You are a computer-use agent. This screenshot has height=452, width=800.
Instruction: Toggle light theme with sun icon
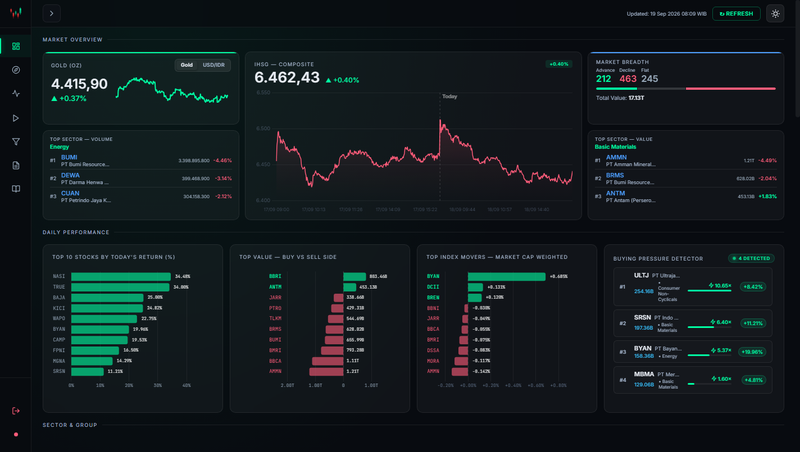pyautogui.click(x=775, y=14)
